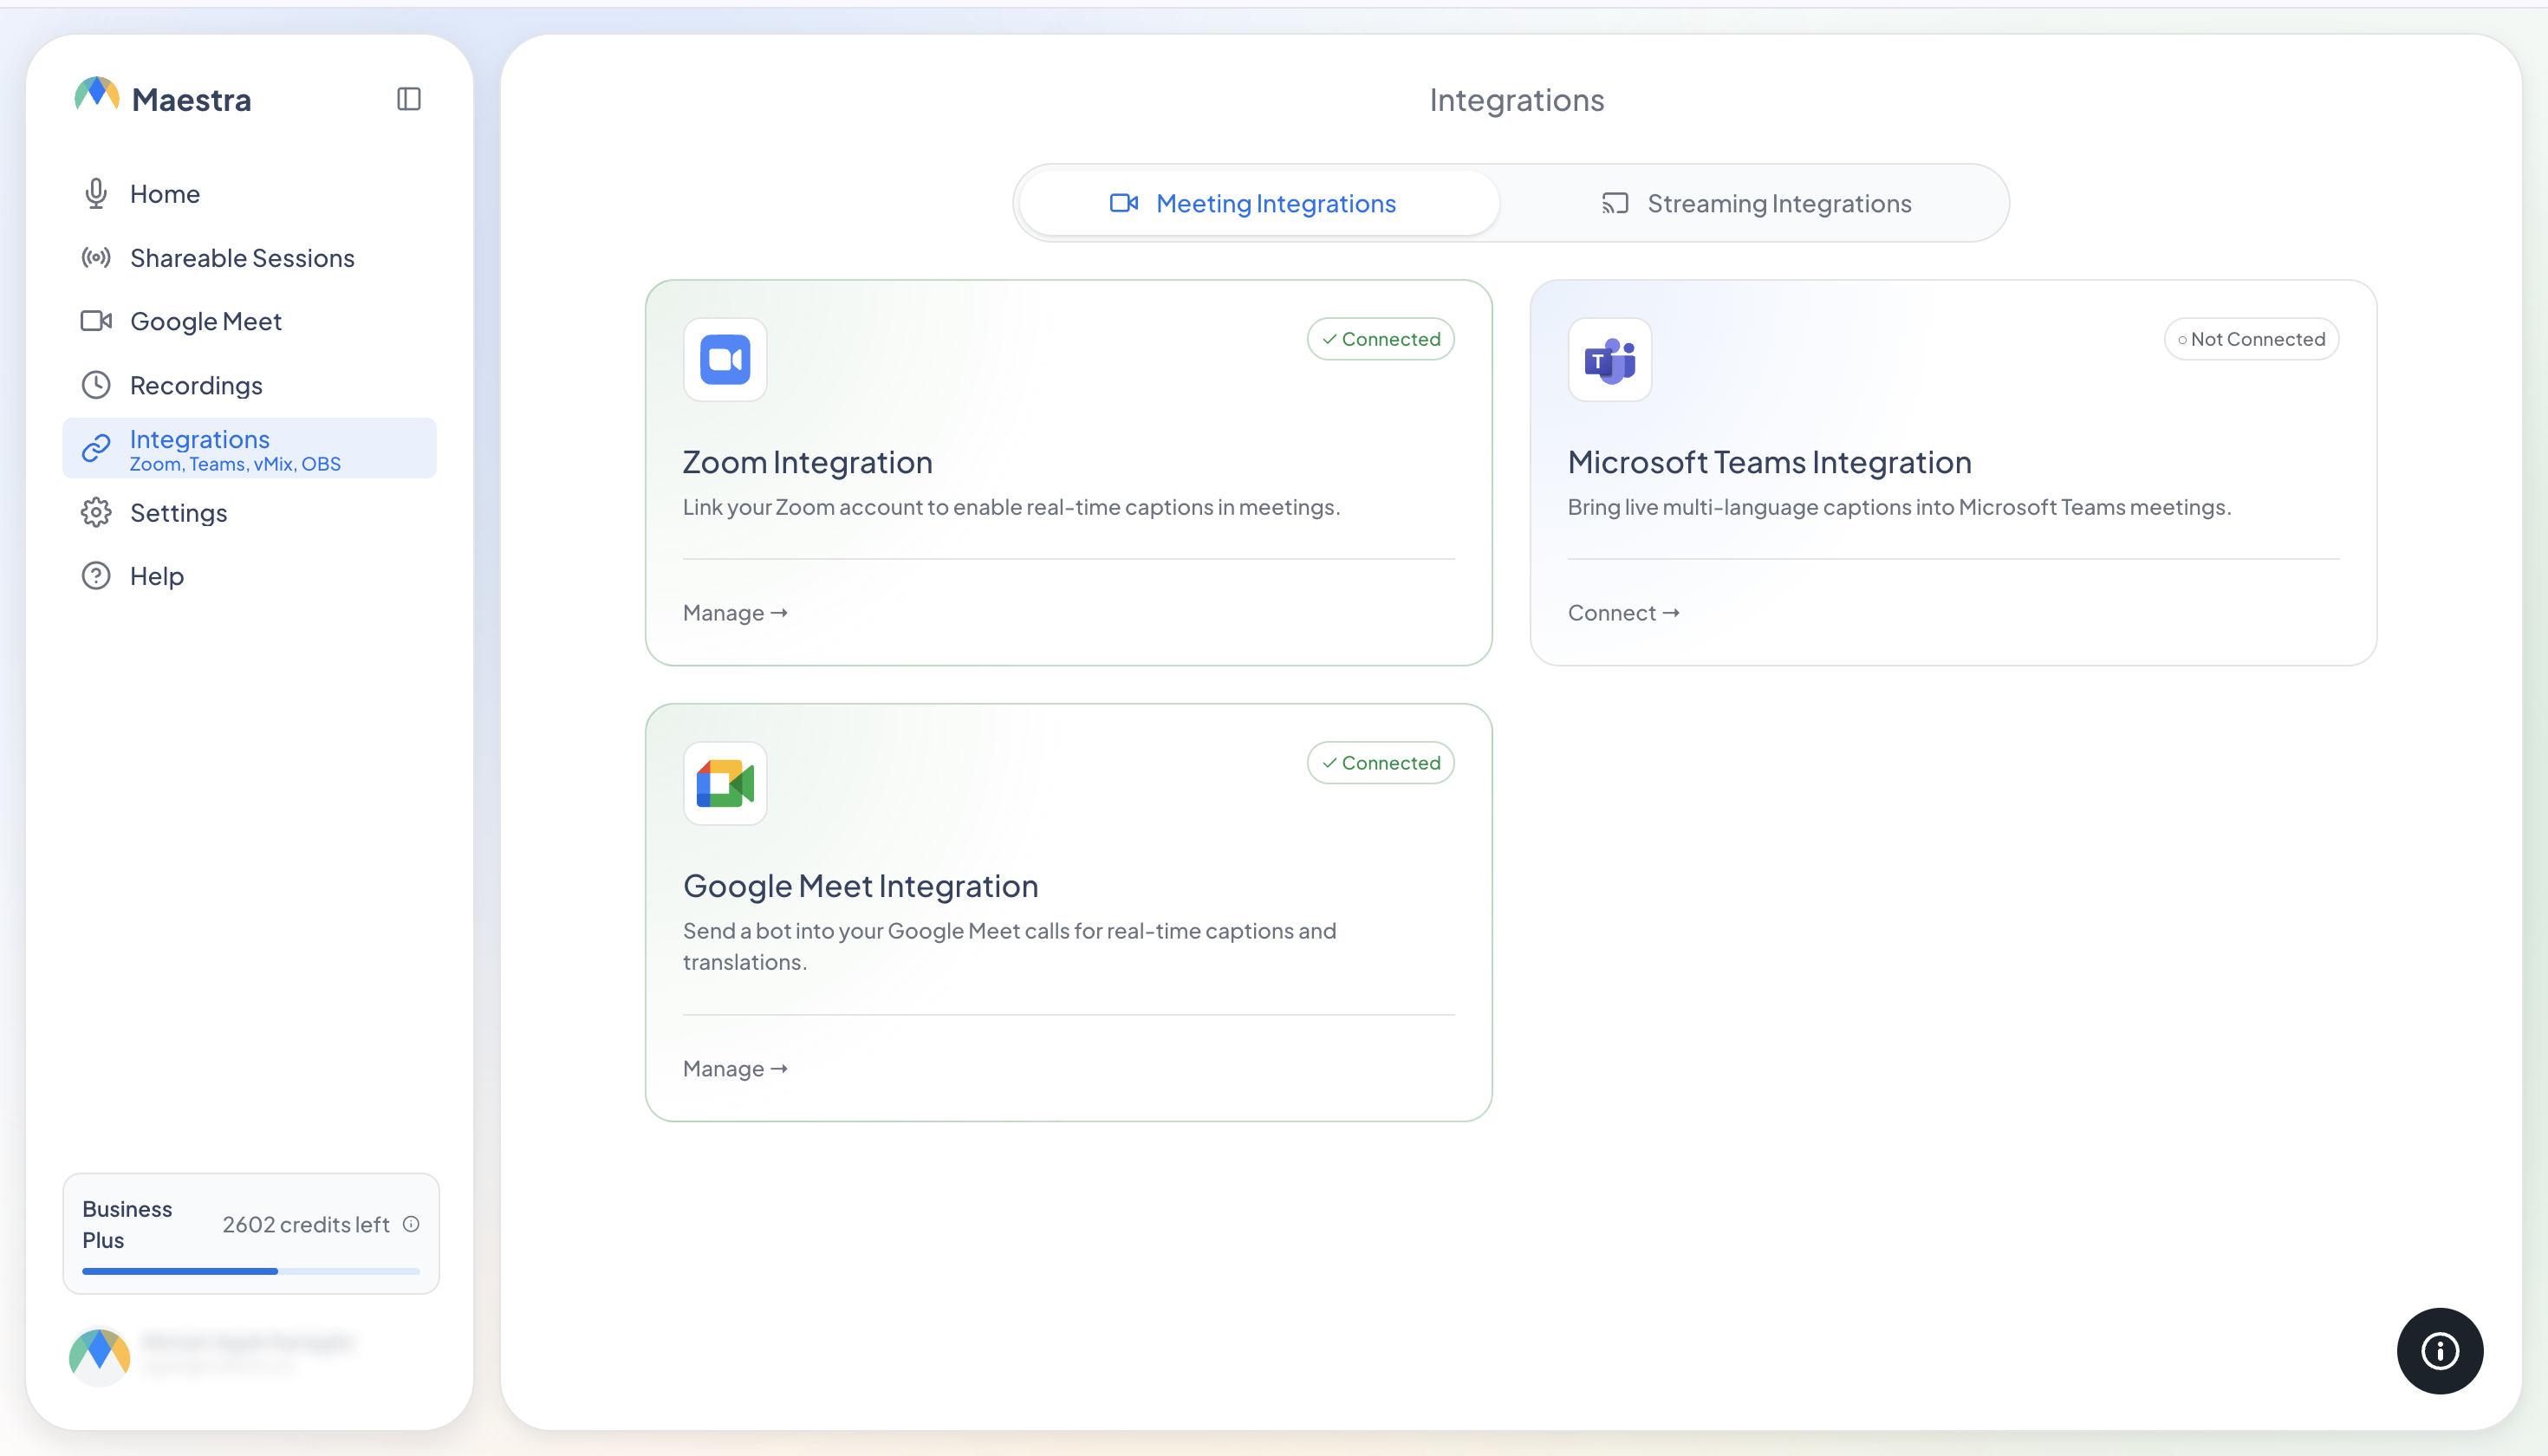Click Connected badge on Zoom card
Image resolution: width=2548 pixels, height=1456 pixels.
tap(1381, 339)
